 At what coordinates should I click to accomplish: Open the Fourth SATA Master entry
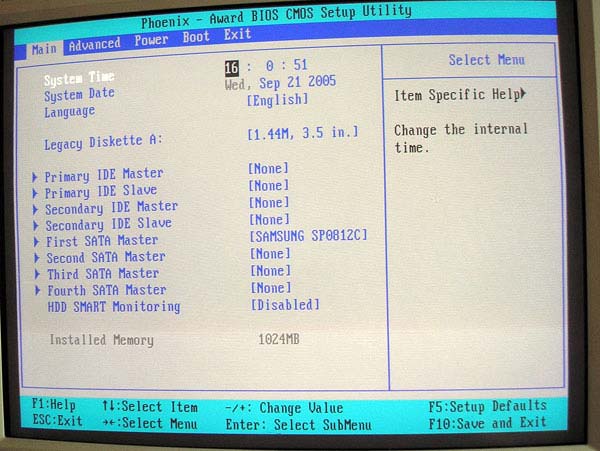pos(107,290)
